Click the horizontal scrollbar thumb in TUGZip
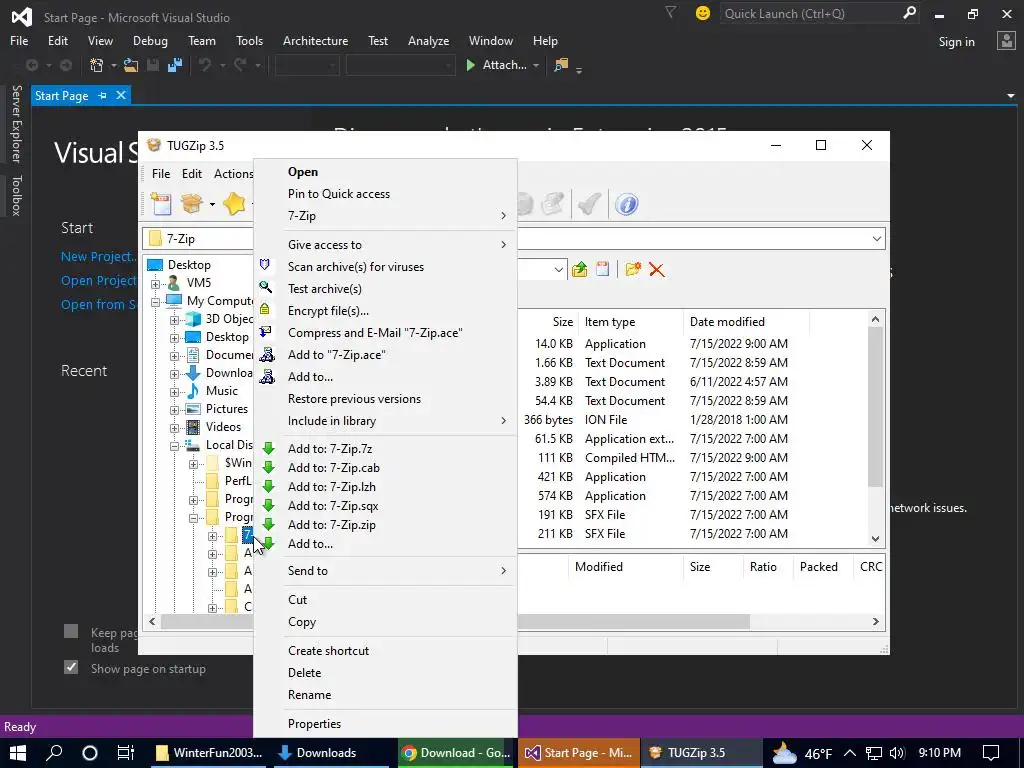The height and width of the screenshot is (768, 1024). (455, 622)
